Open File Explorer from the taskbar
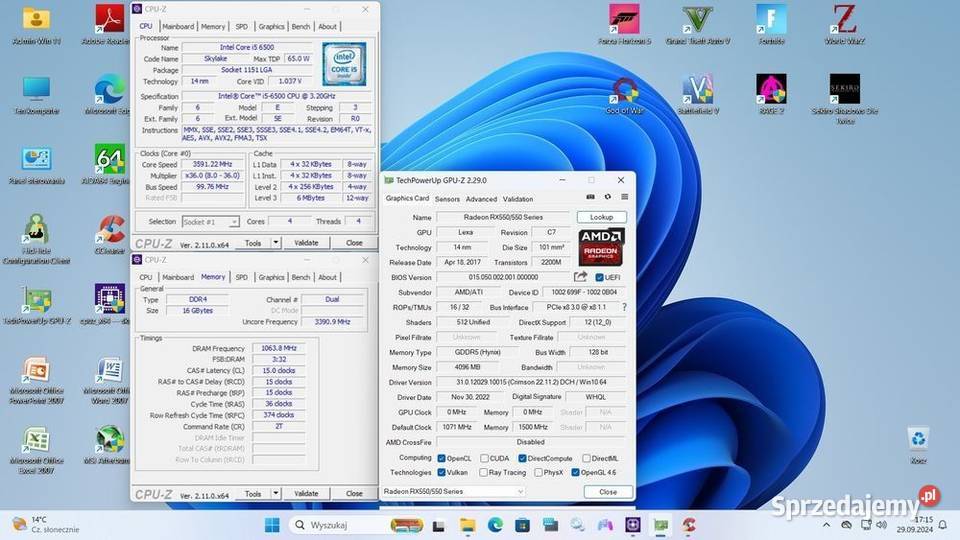 coord(468,525)
